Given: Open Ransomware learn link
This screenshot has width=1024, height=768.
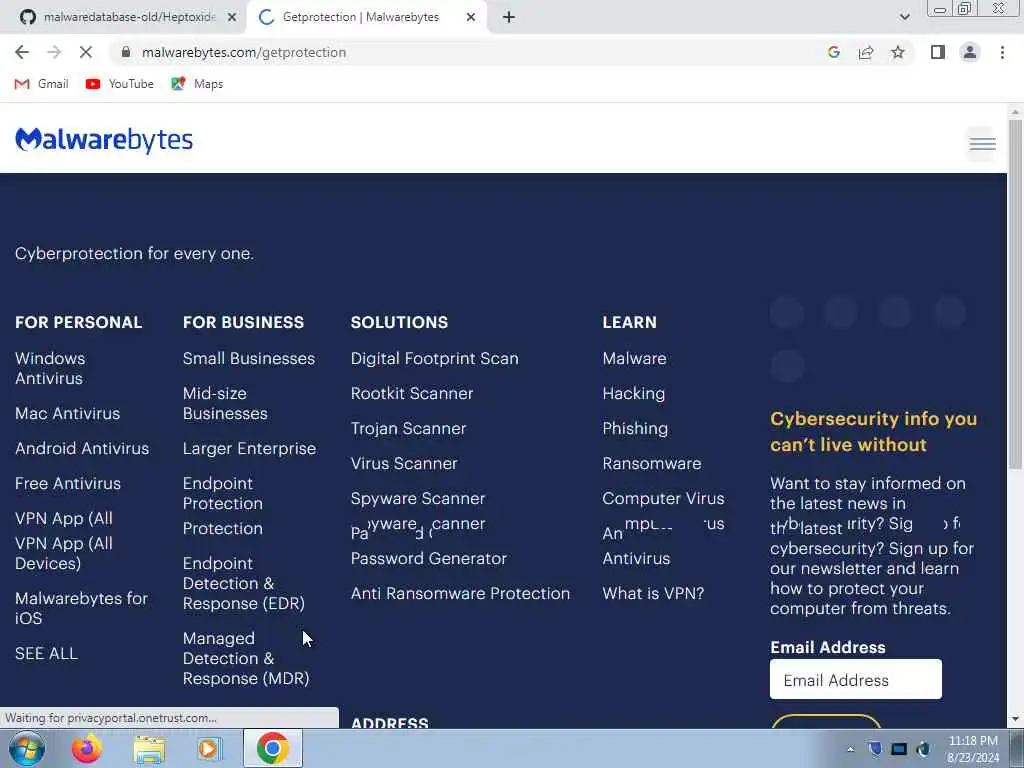Looking at the screenshot, I should tap(652, 464).
